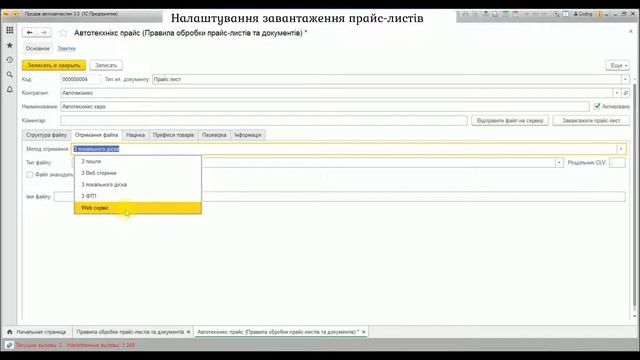
Task: Expand the Контрагент dropdown arrow
Action: pos(617,93)
